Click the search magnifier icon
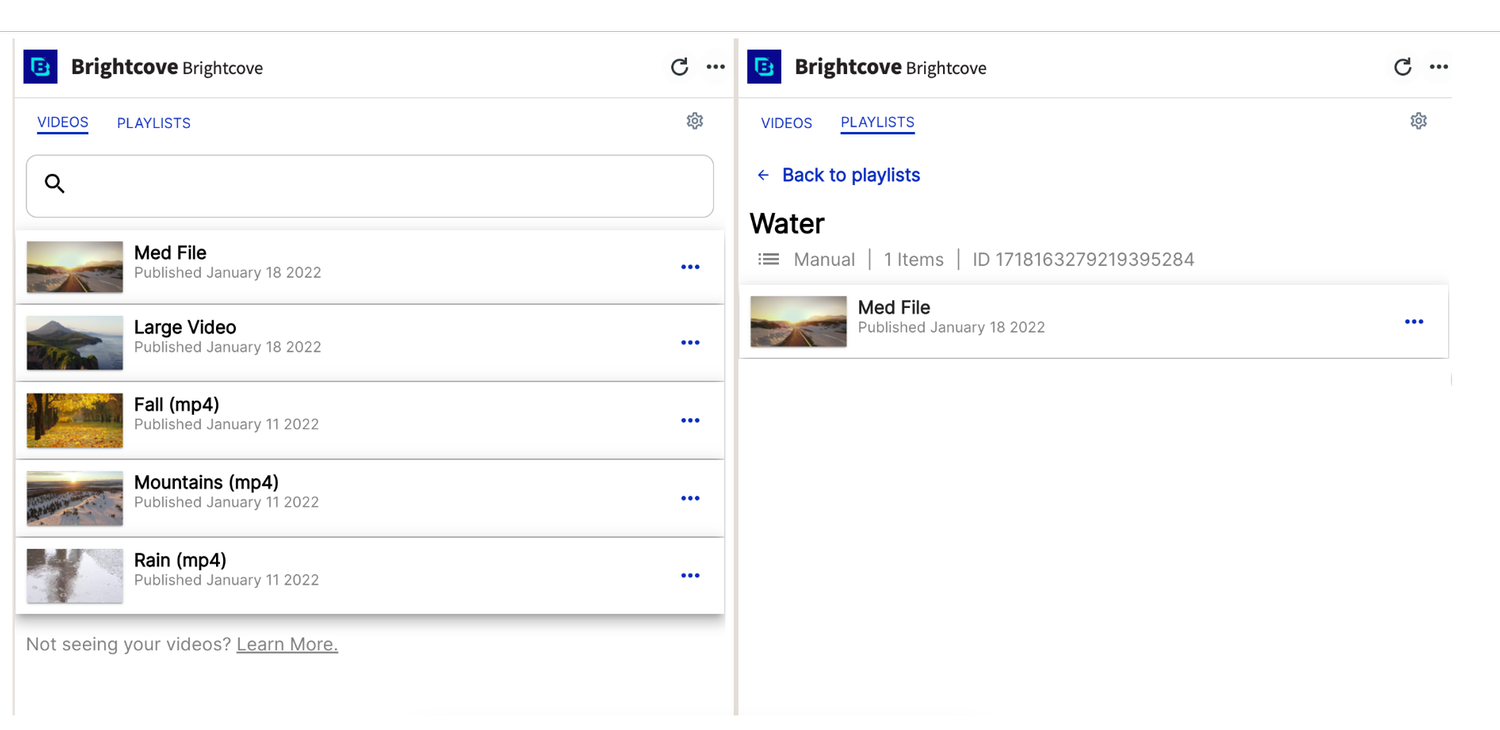 point(55,184)
